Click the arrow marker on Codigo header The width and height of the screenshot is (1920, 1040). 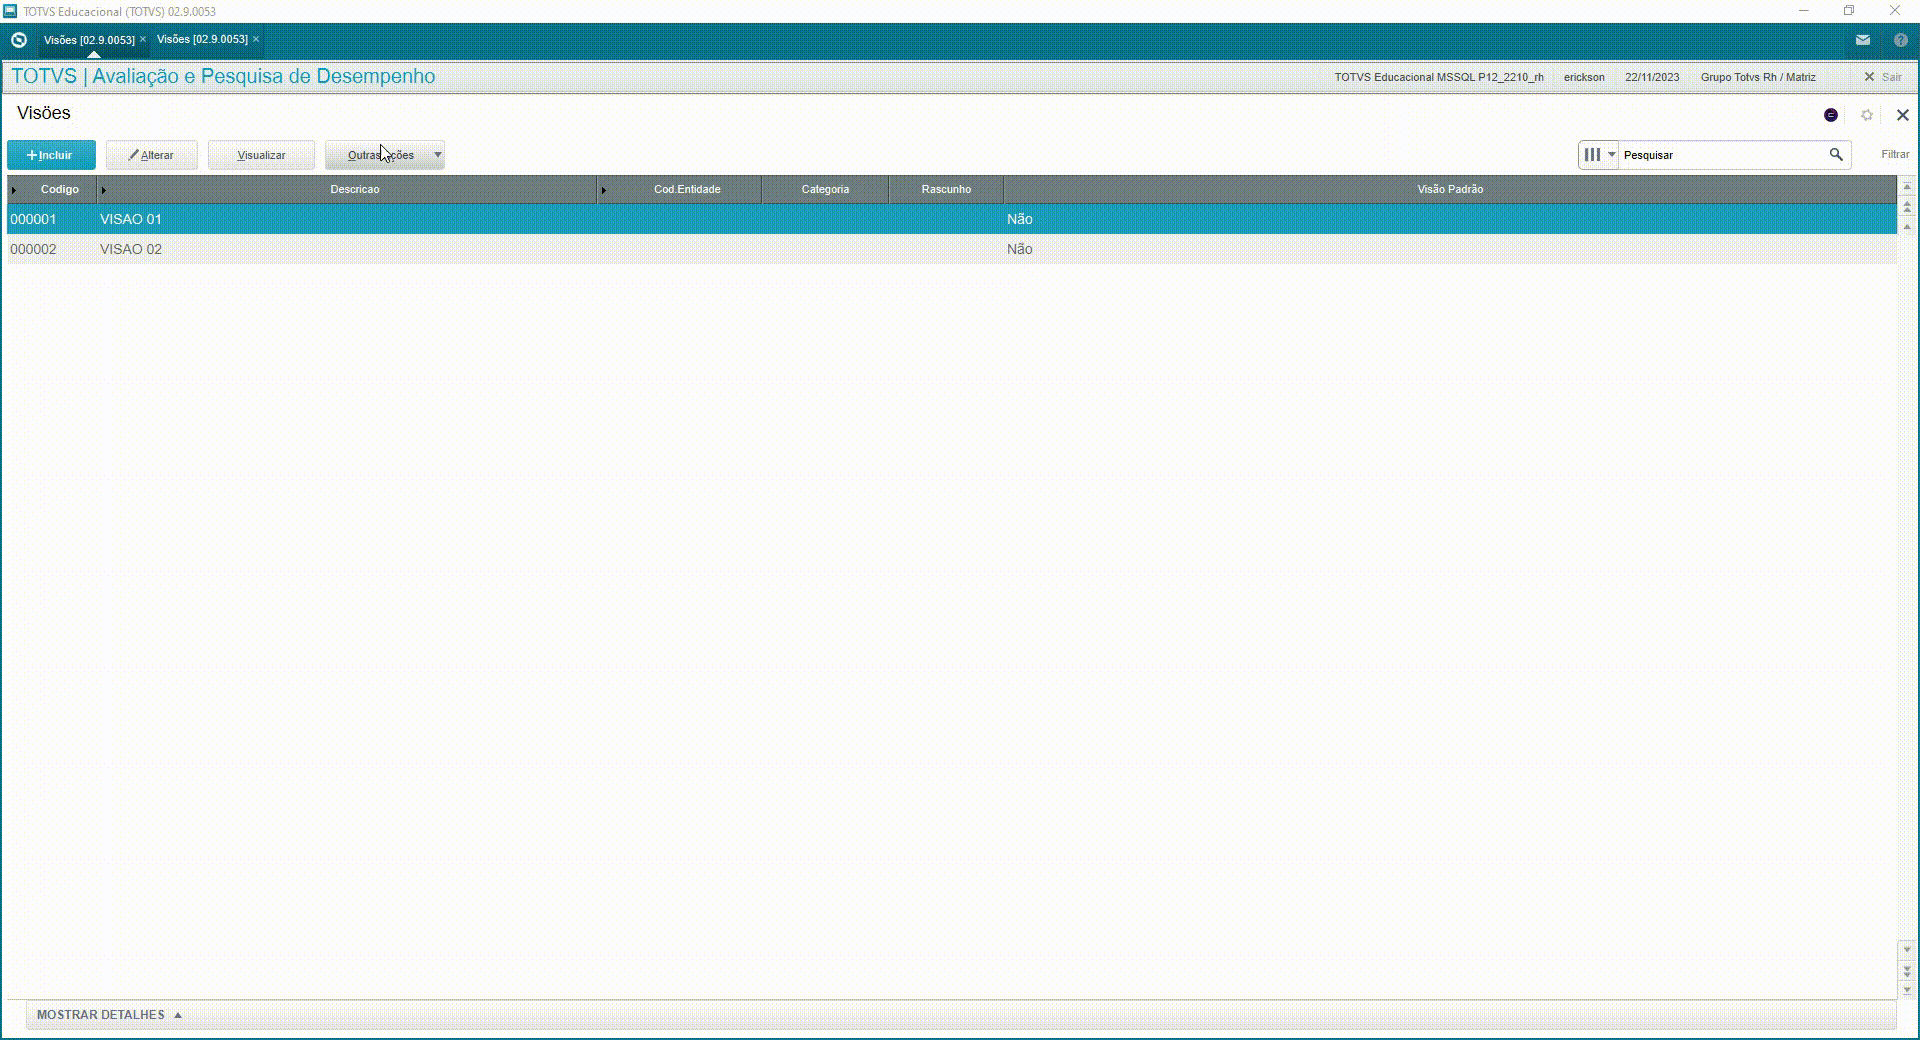coord(13,190)
